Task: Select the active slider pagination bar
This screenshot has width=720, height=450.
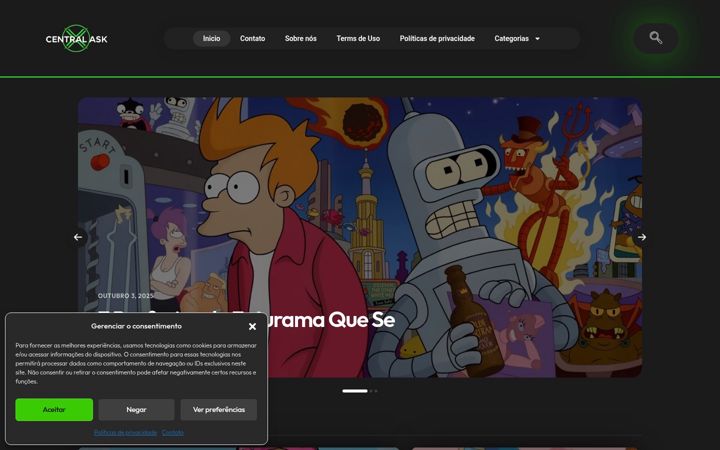Action: pyautogui.click(x=355, y=391)
